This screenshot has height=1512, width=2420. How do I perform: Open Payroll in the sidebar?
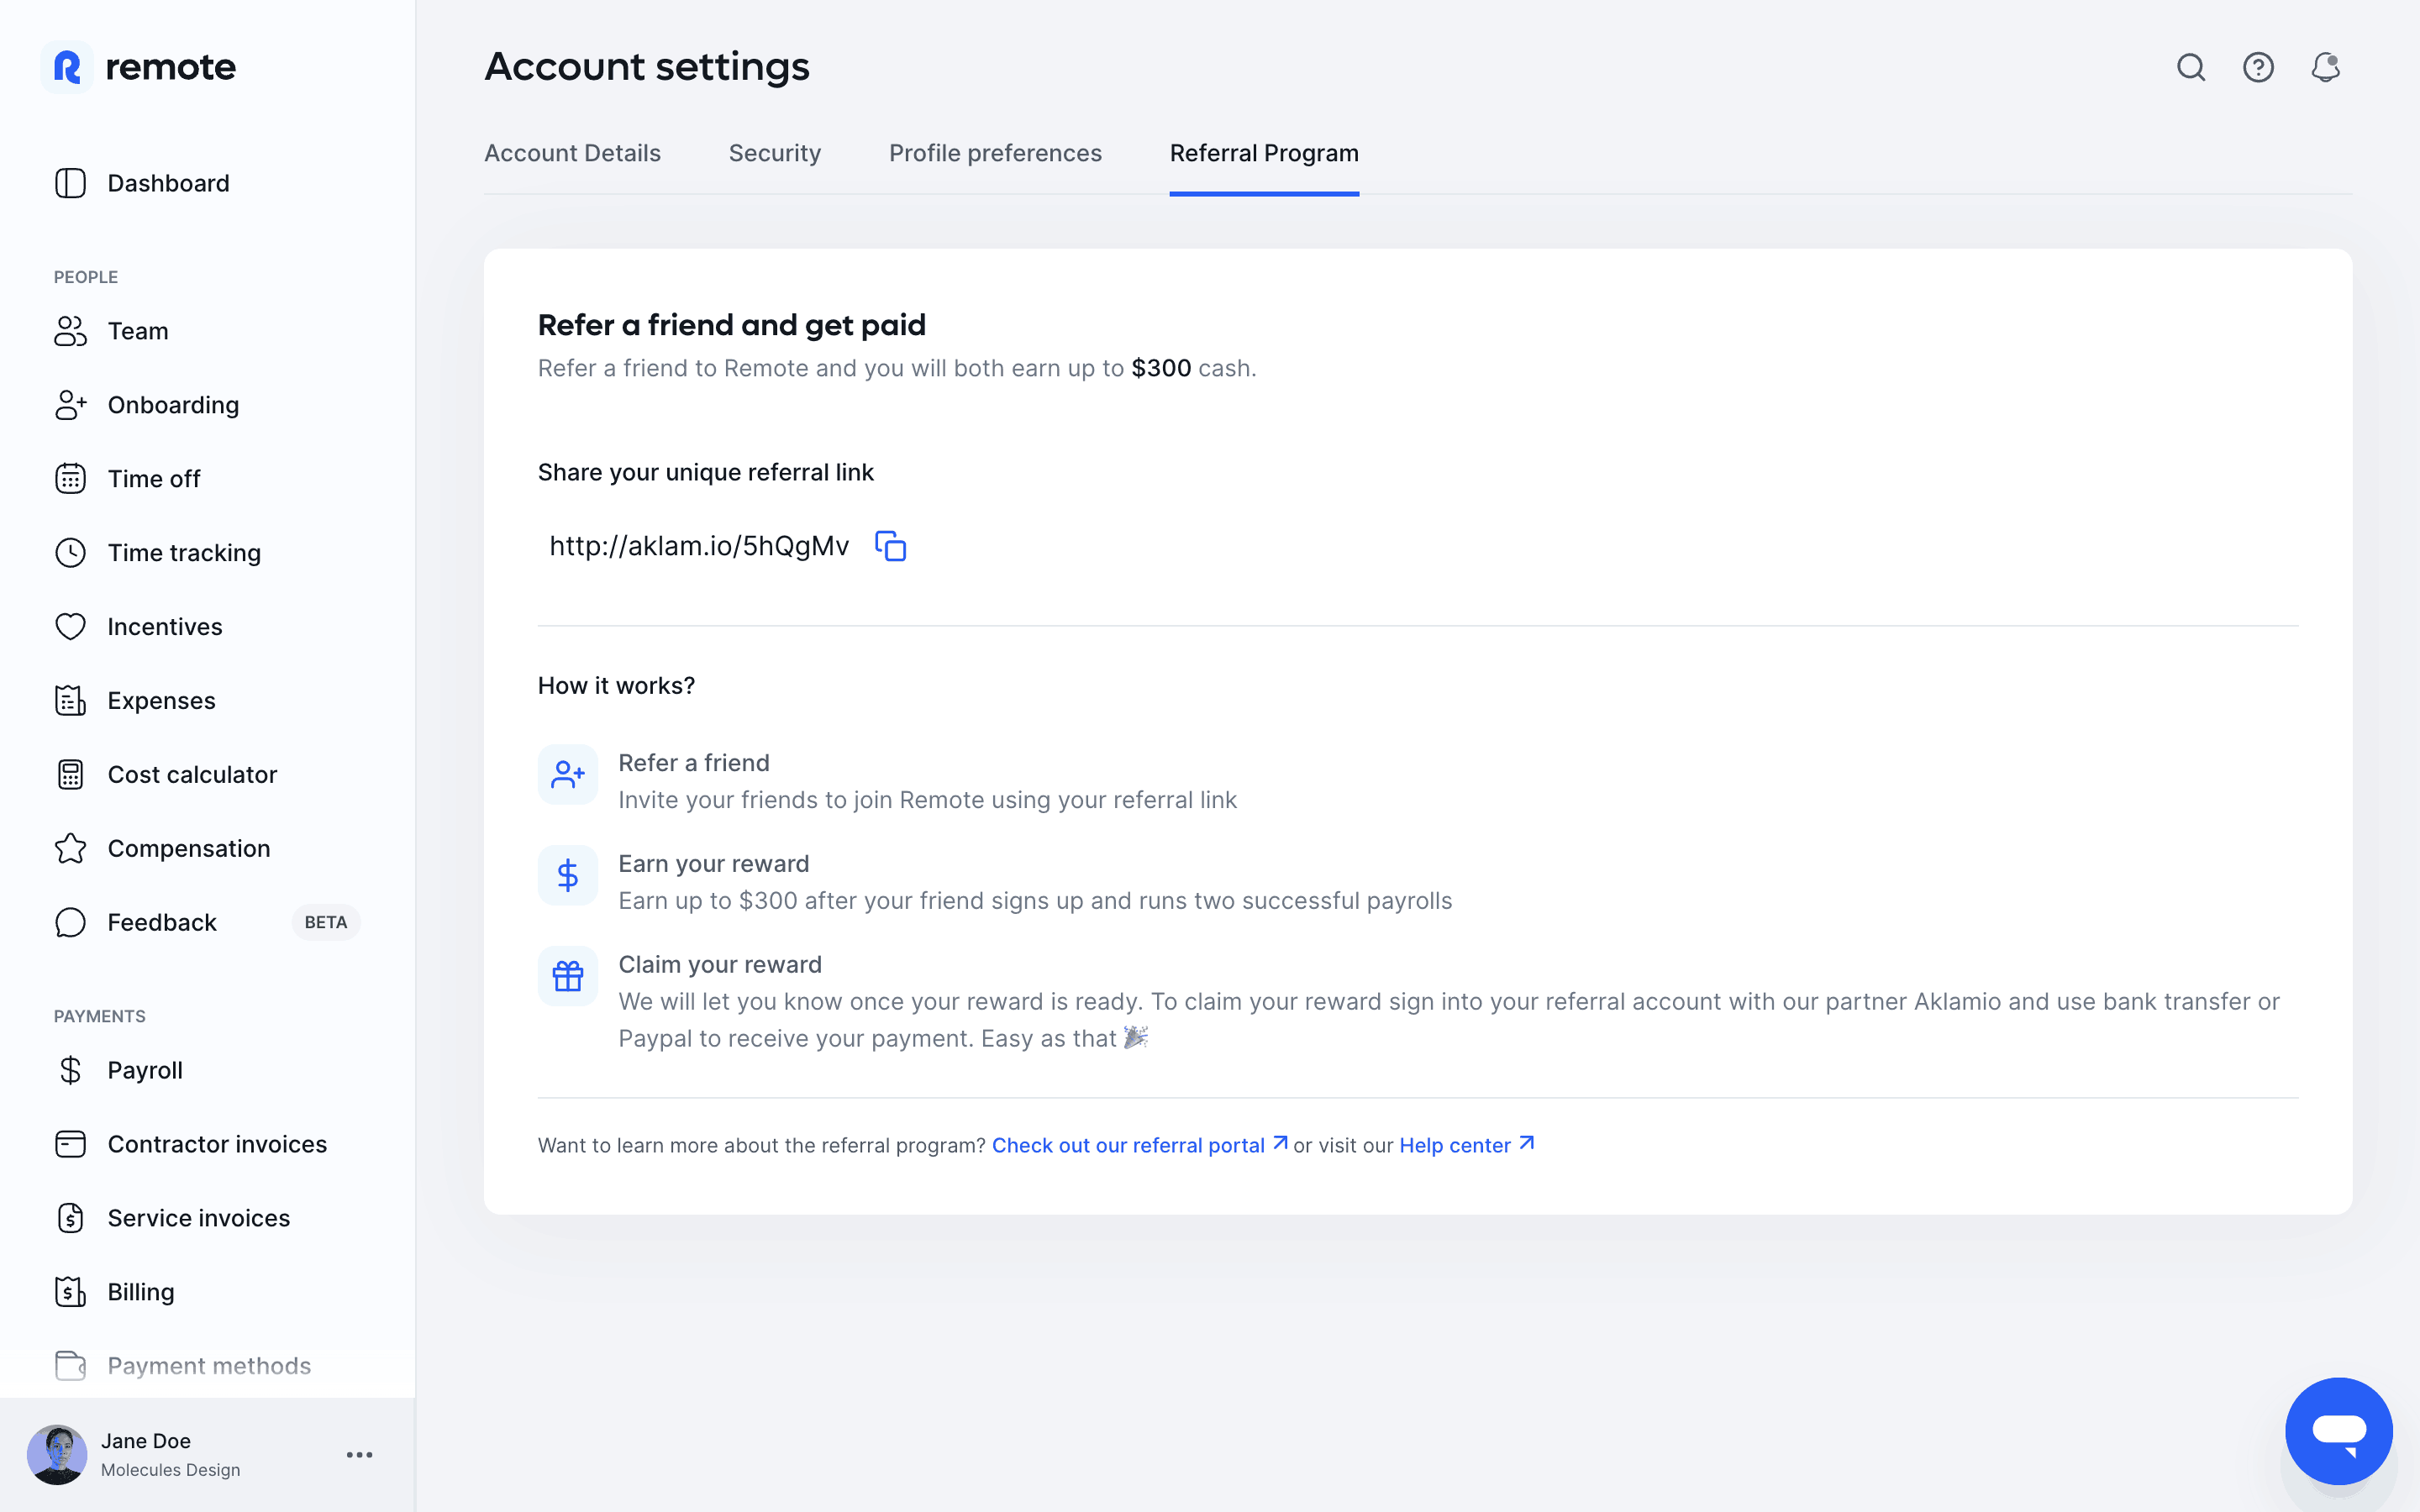click(x=145, y=1070)
